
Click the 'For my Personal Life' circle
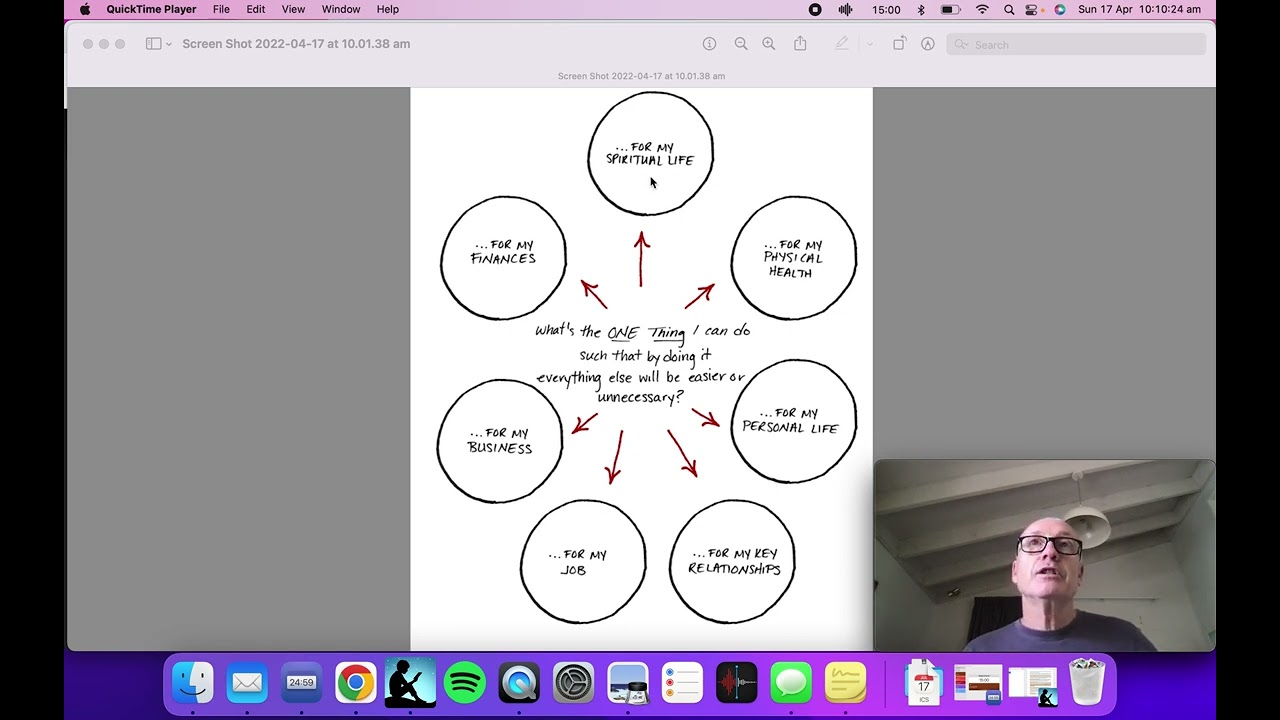(x=793, y=421)
